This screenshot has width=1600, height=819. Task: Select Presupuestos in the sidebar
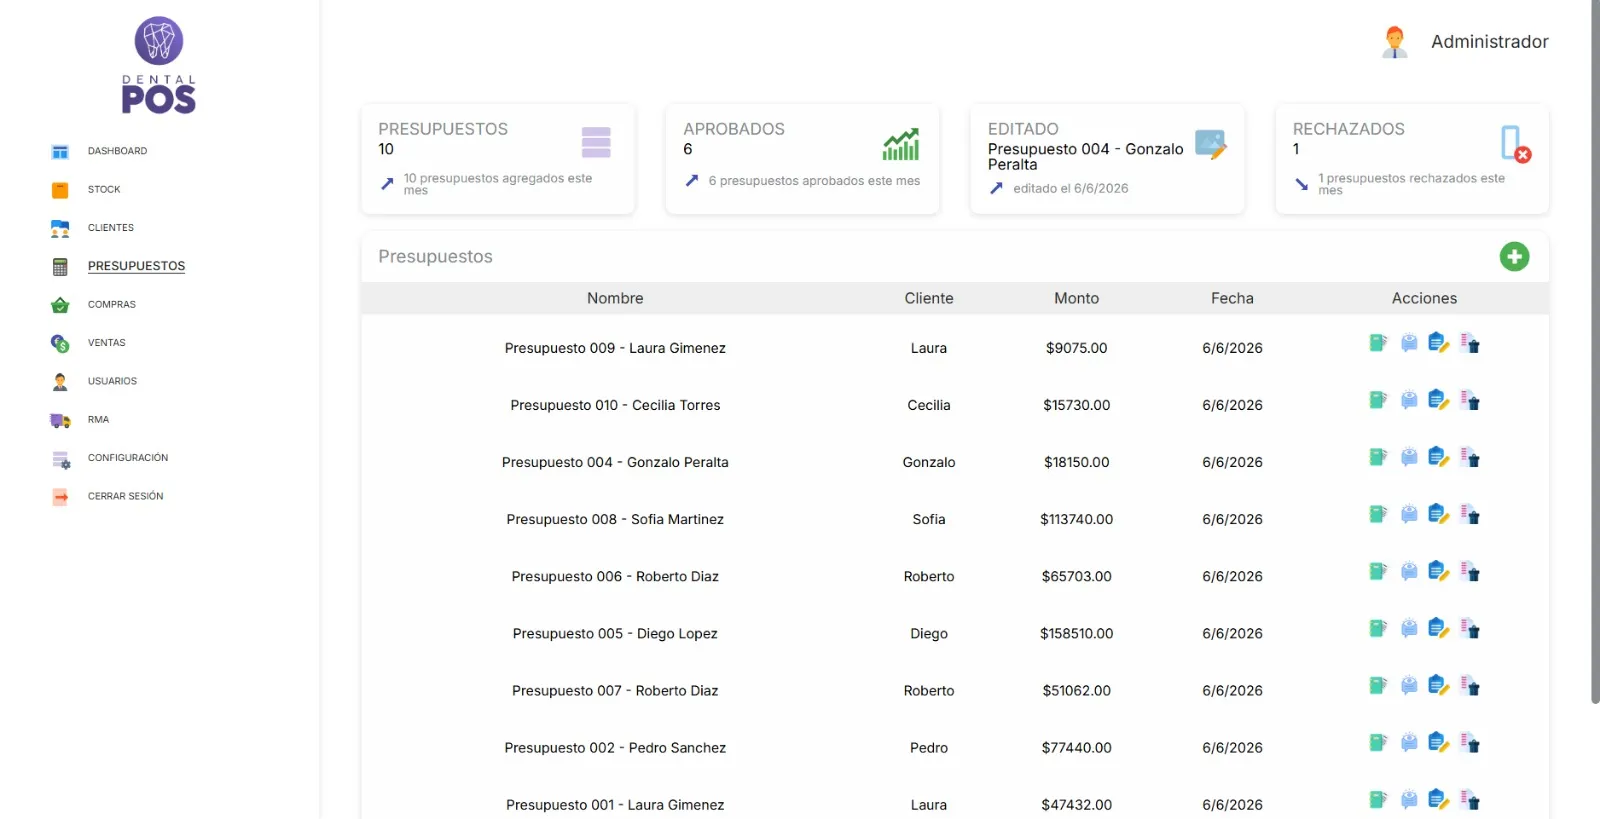tap(136, 266)
